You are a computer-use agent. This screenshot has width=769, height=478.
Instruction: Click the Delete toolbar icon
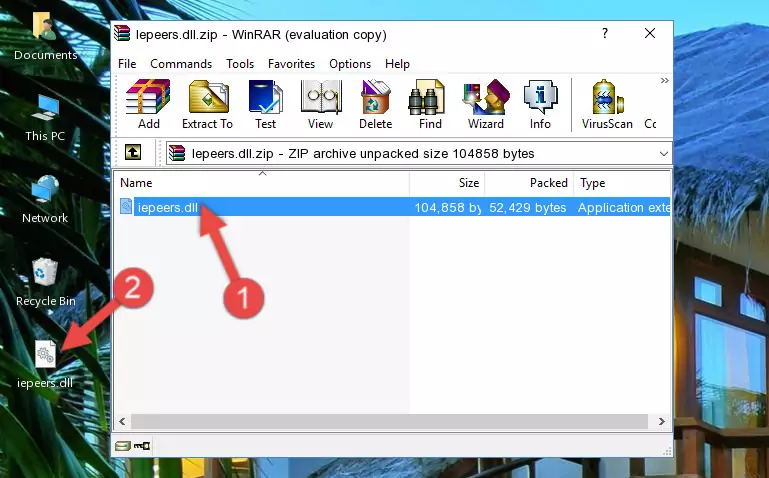(376, 104)
